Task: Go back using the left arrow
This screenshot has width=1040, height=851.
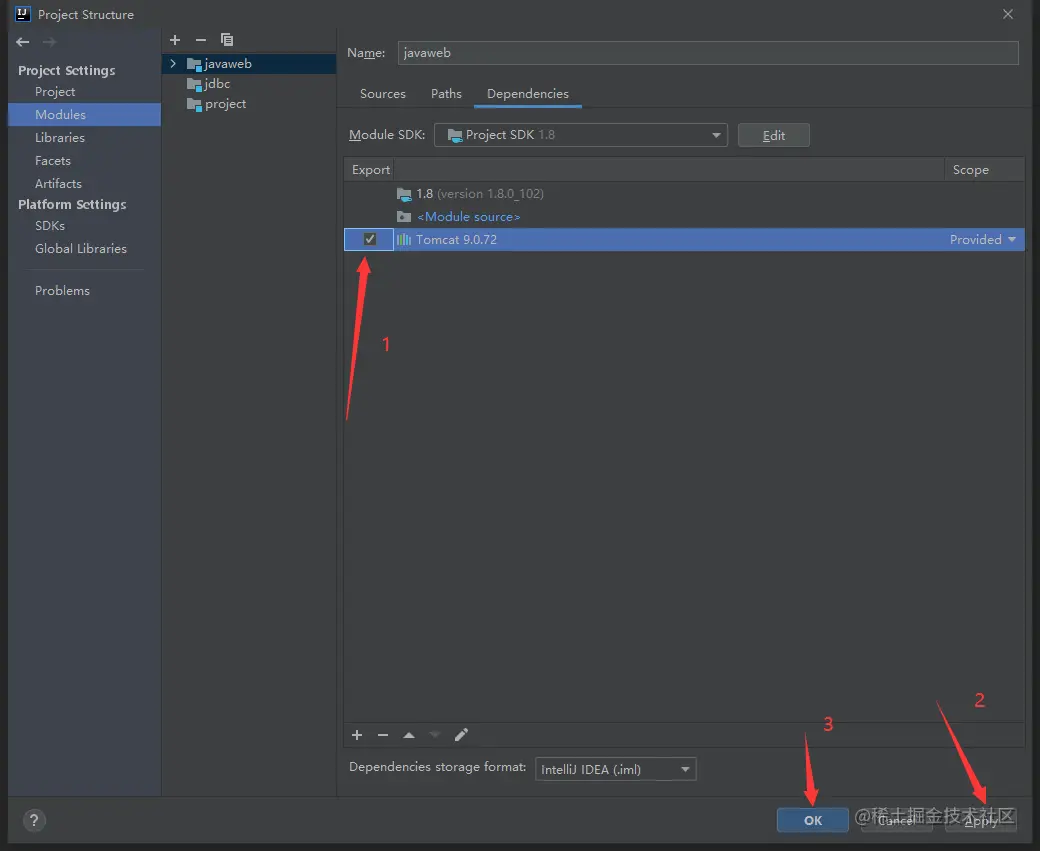Action: tap(23, 42)
